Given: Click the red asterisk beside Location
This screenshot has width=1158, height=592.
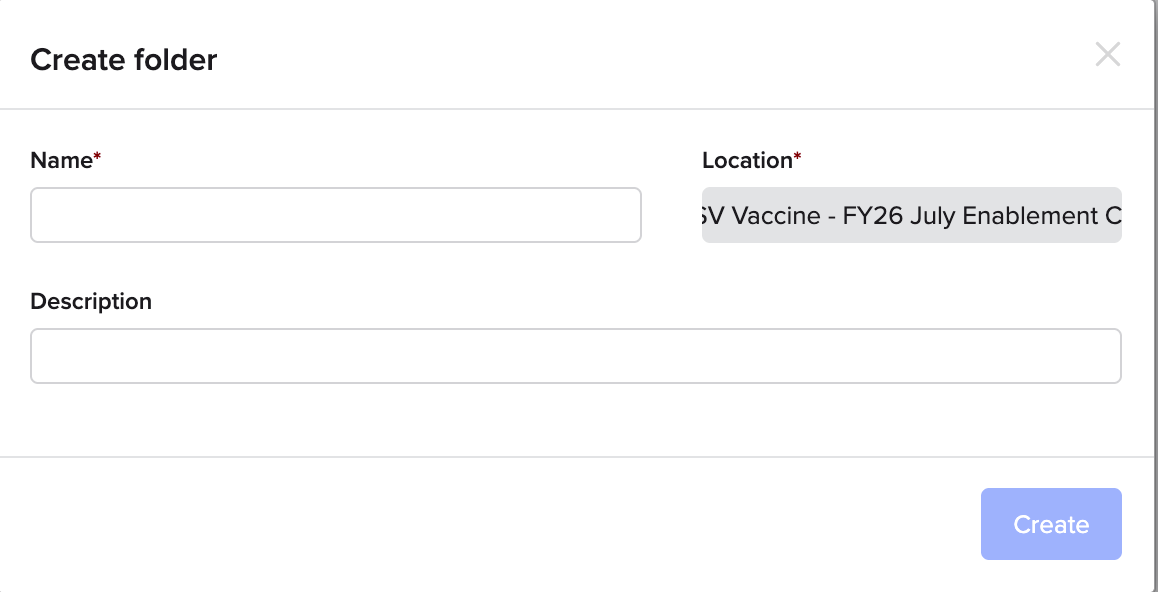Looking at the screenshot, I should [797, 158].
